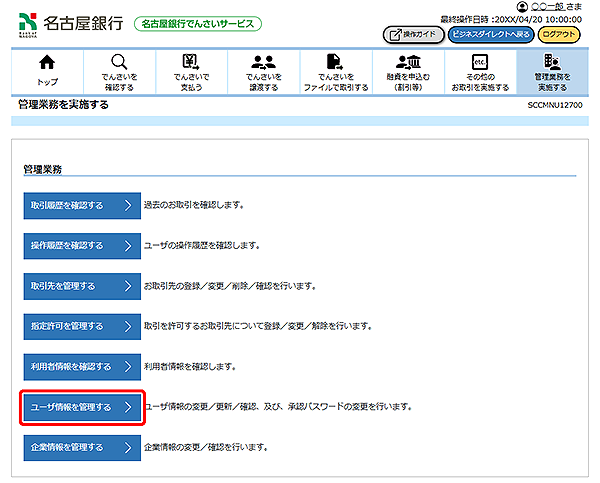Open 取引履歴を確認する menu item
Screen dimensions: 600x483
pos(79,205)
